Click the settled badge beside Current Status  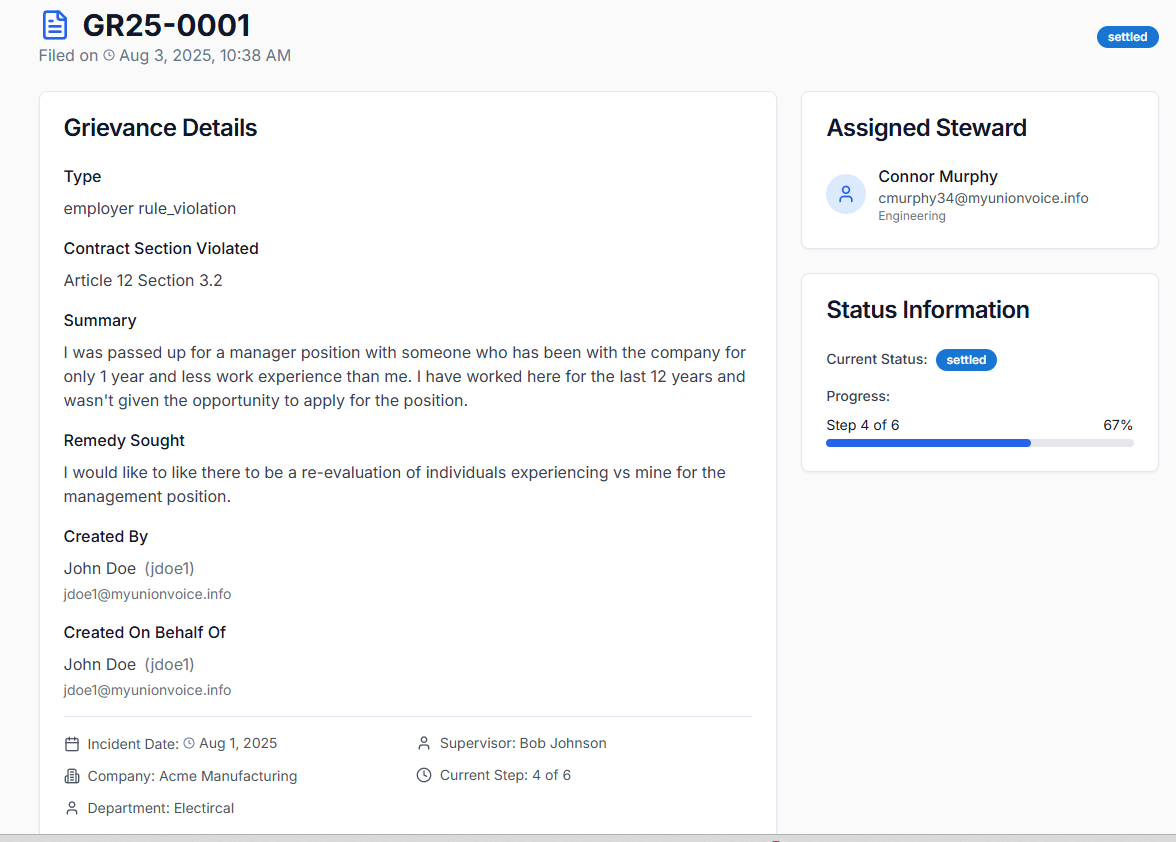coord(966,359)
